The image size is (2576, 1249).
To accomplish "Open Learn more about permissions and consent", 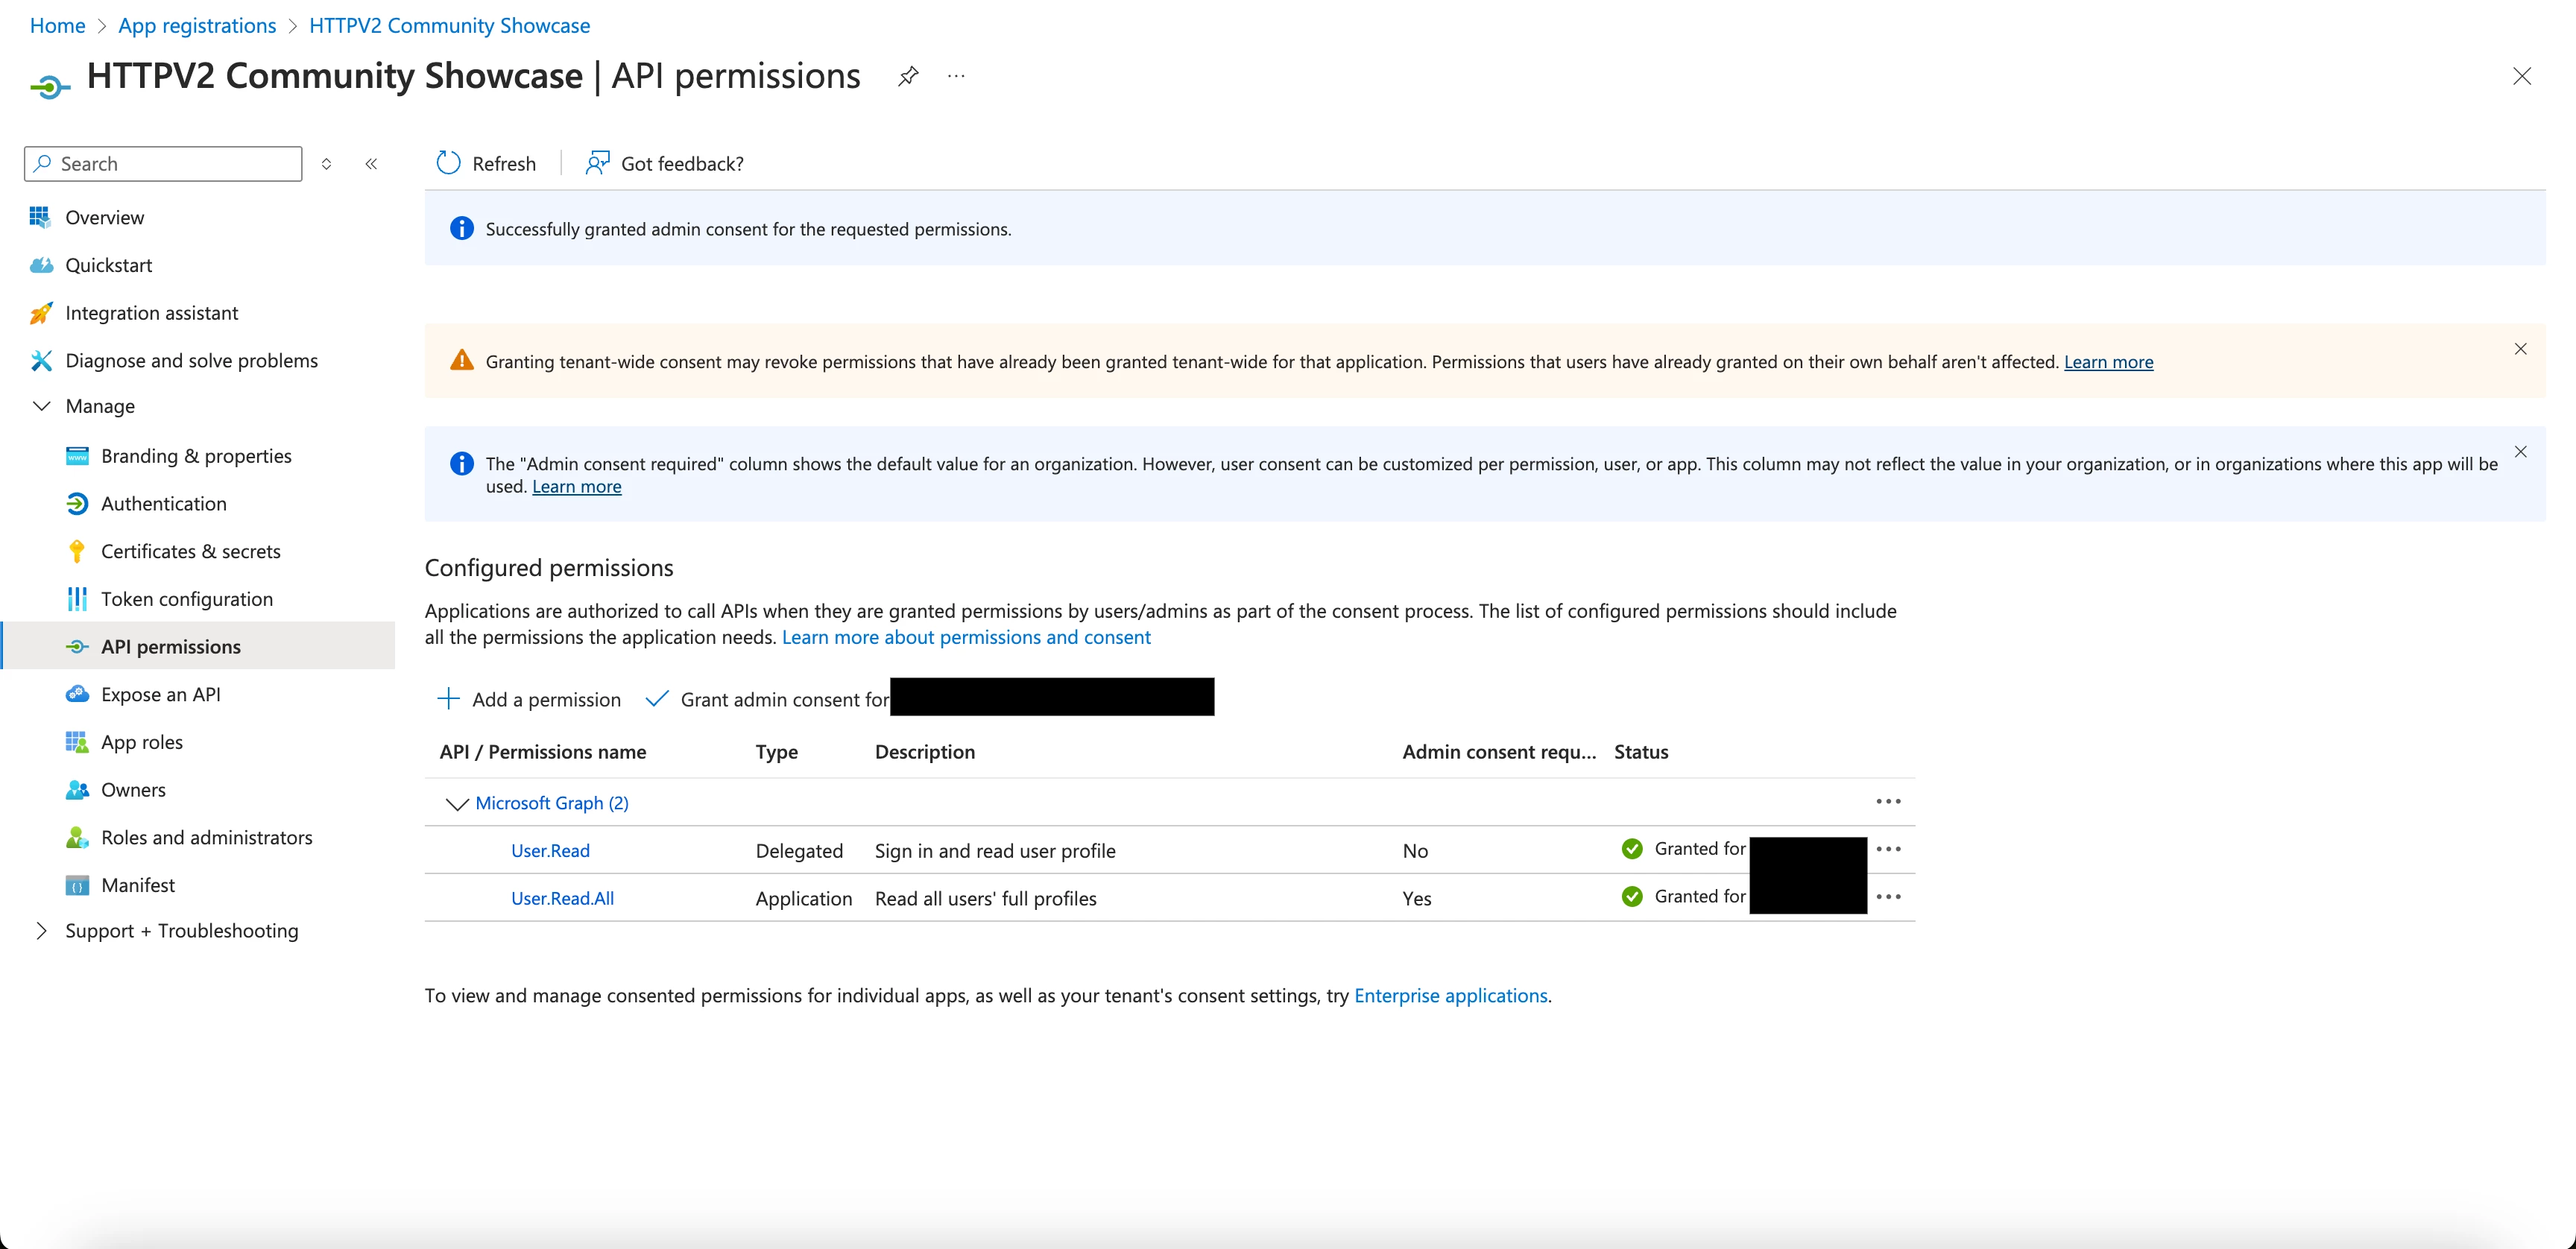I will pyautogui.click(x=966, y=637).
